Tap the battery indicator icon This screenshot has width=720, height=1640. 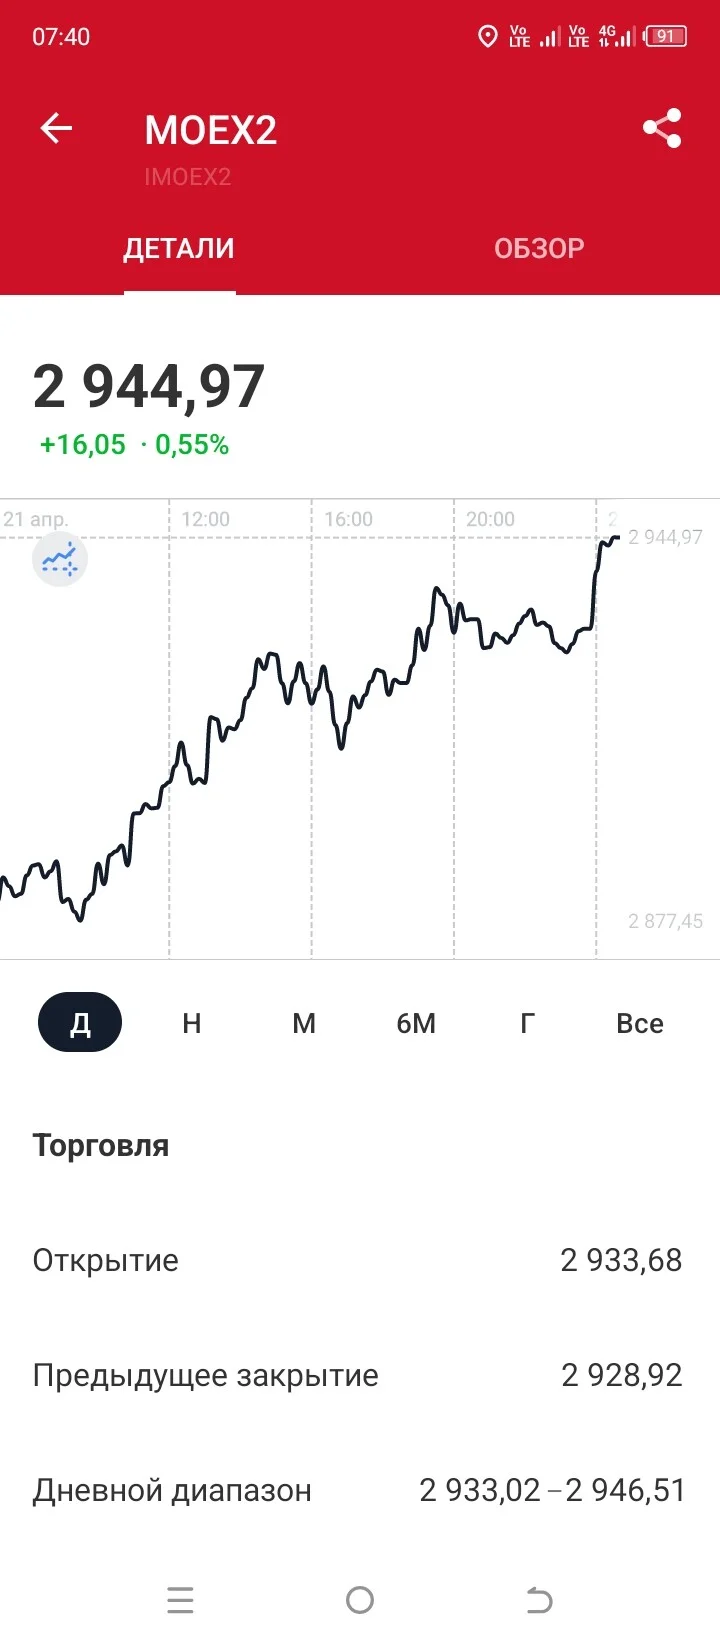[666, 37]
